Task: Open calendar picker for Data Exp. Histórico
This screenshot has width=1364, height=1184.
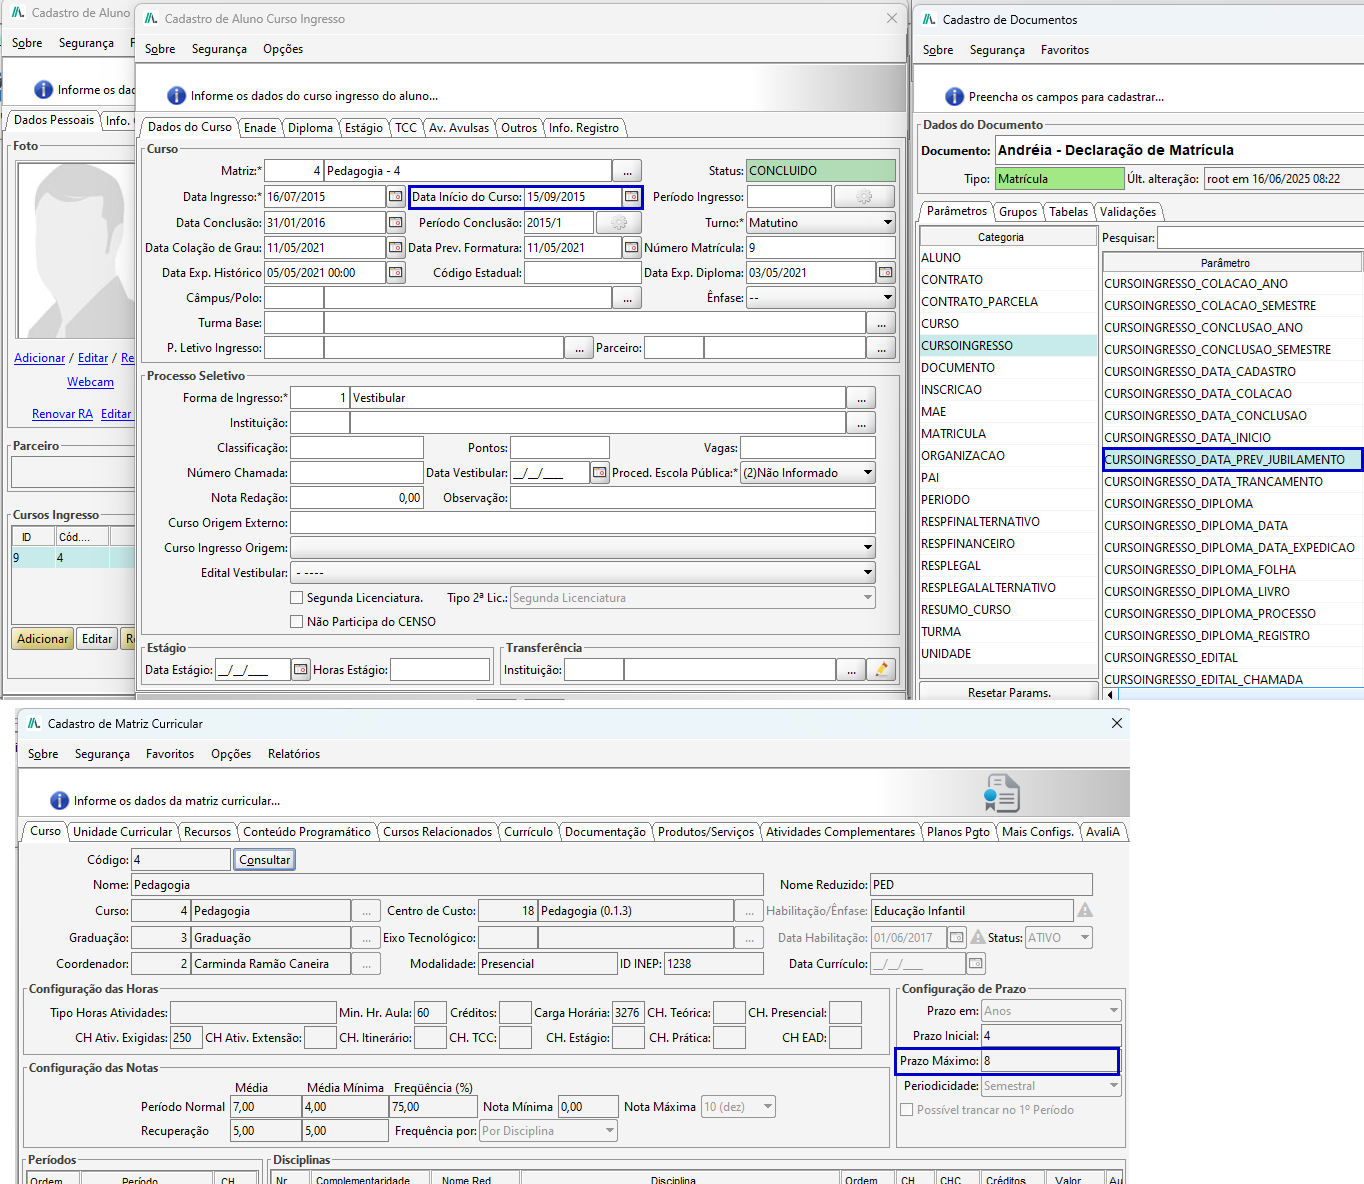Action: tap(396, 272)
